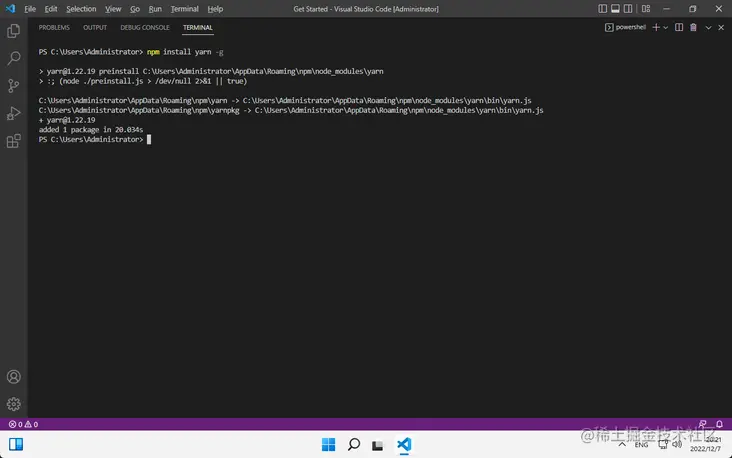Open Task View on the taskbar
732x458 pixels.
(378, 445)
